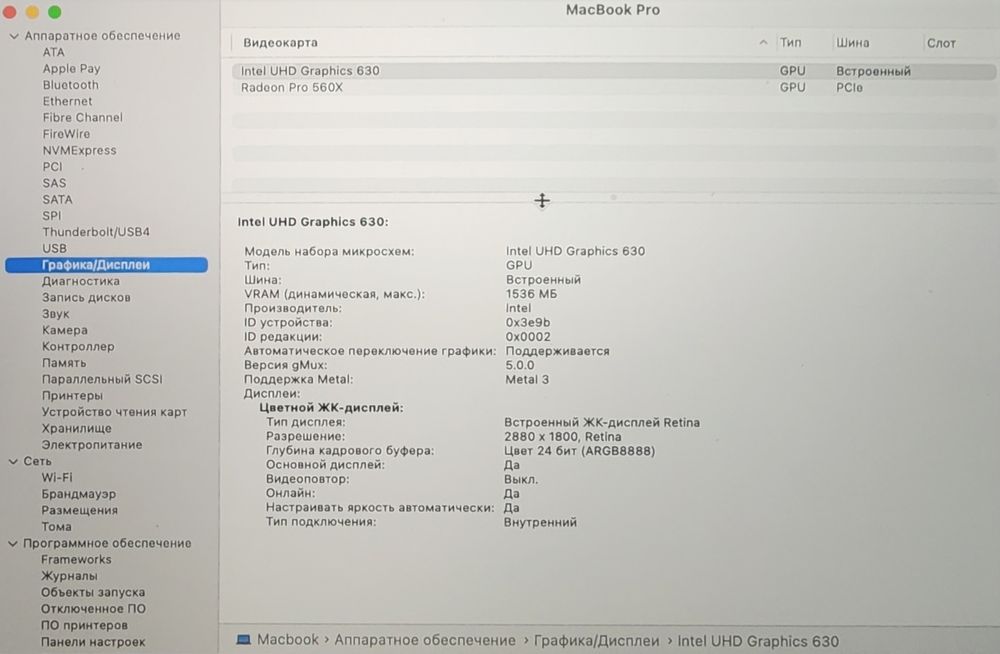
Task: Select Принтеры in the sidebar
Action: click(72, 396)
